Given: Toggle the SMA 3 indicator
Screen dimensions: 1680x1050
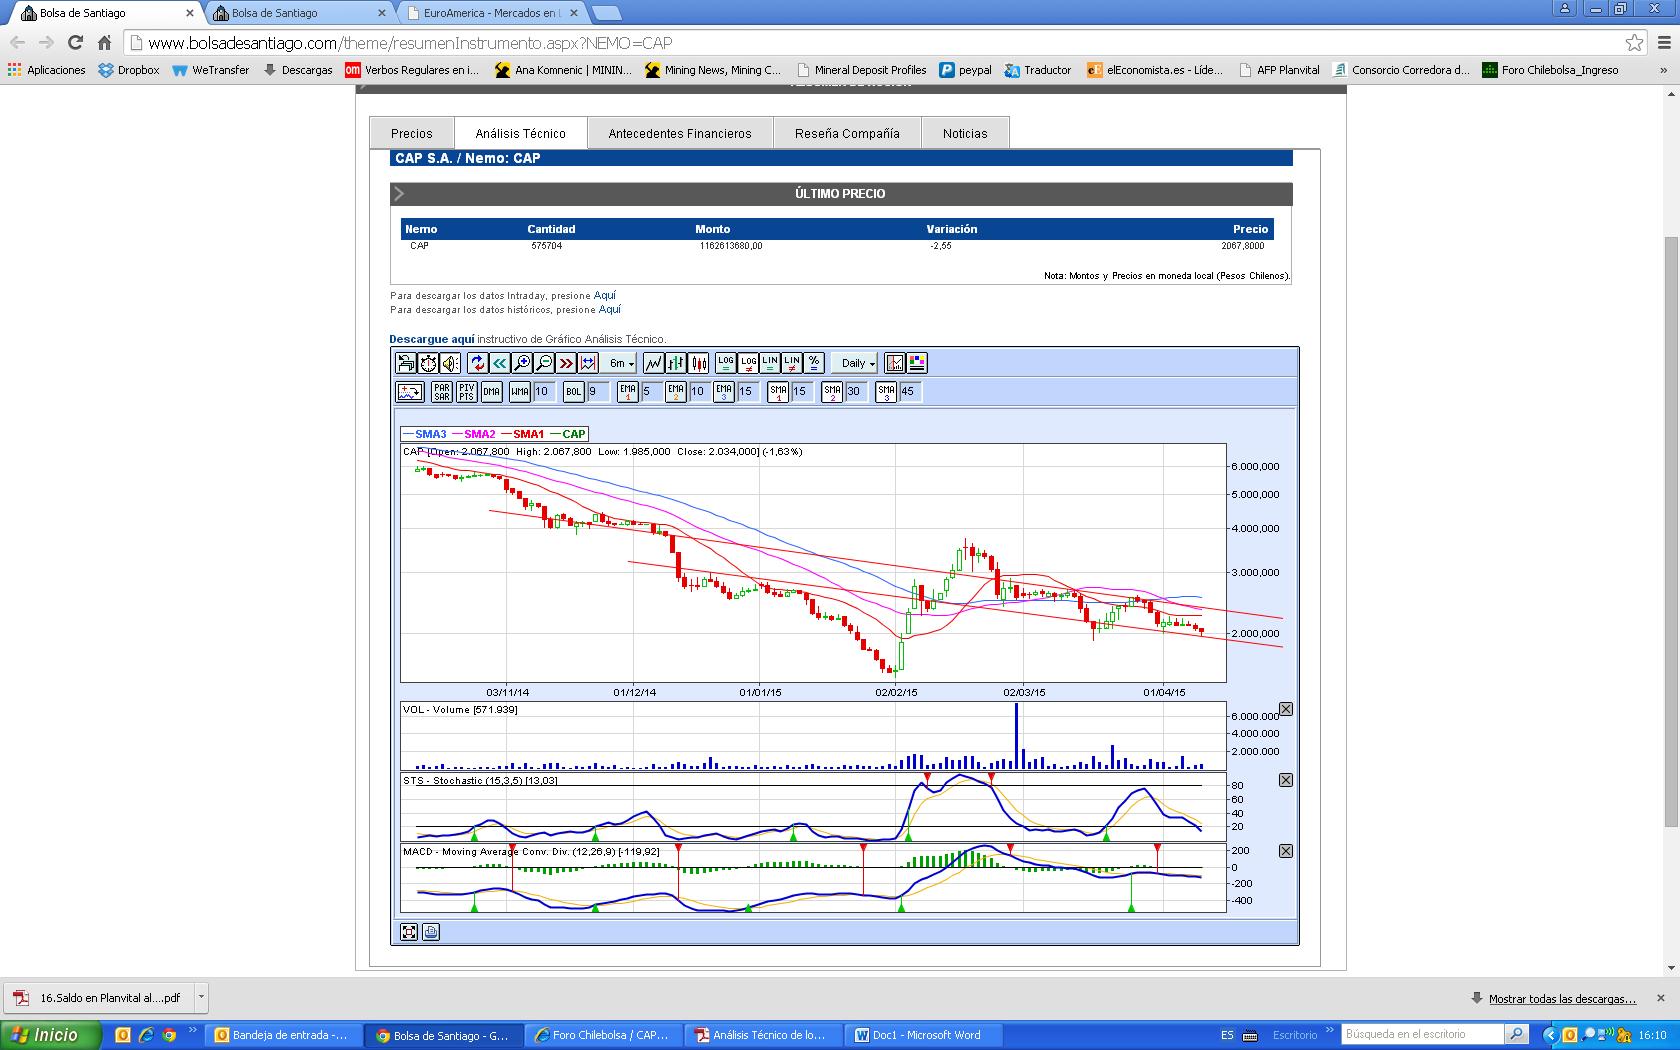Looking at the screenshot, I should (x=886, y=392).
